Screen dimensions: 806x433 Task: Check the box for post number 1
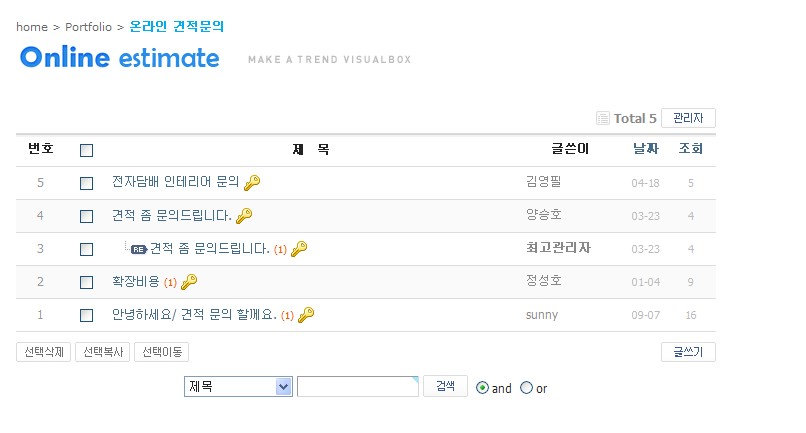[86, 315]
